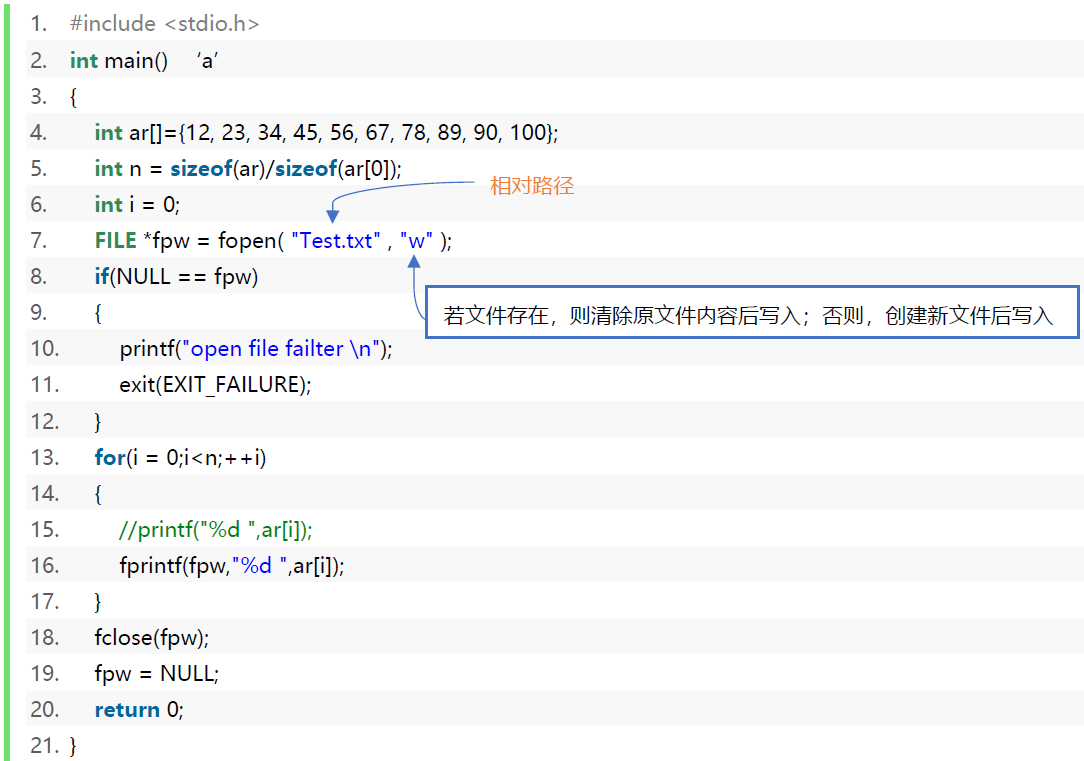Click line number 21 in the gutter
Viewport: 1084px width, 761px height.
point(44,746)
